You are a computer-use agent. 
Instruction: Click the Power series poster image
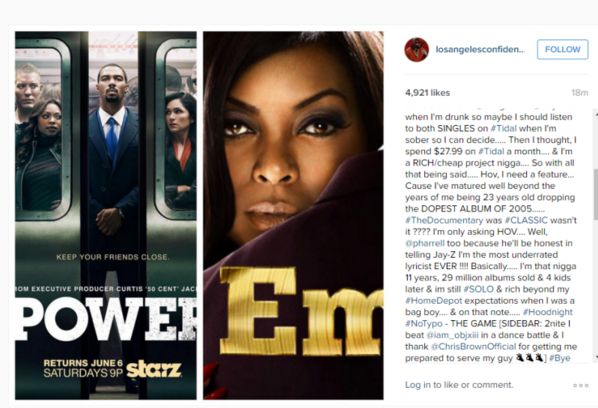coord(106,215)
